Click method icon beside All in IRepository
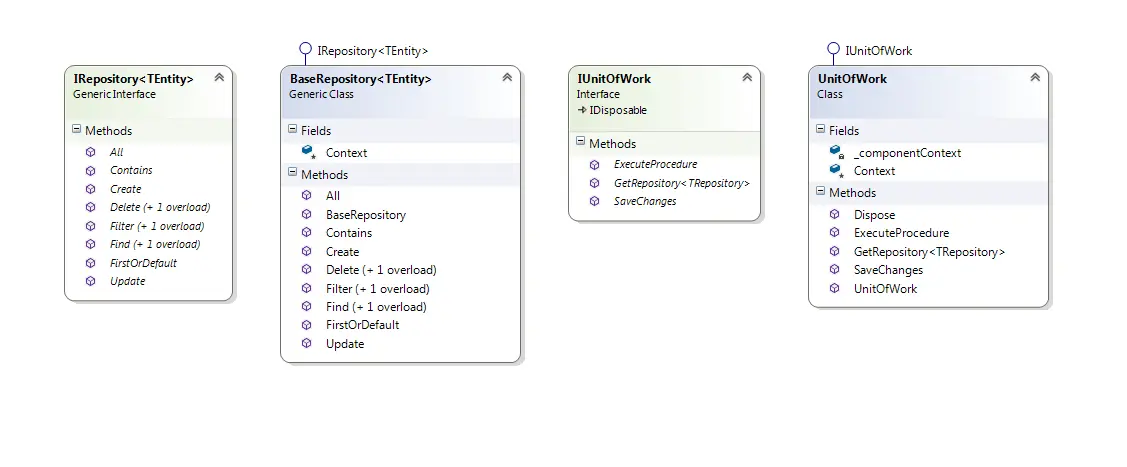 91,152
